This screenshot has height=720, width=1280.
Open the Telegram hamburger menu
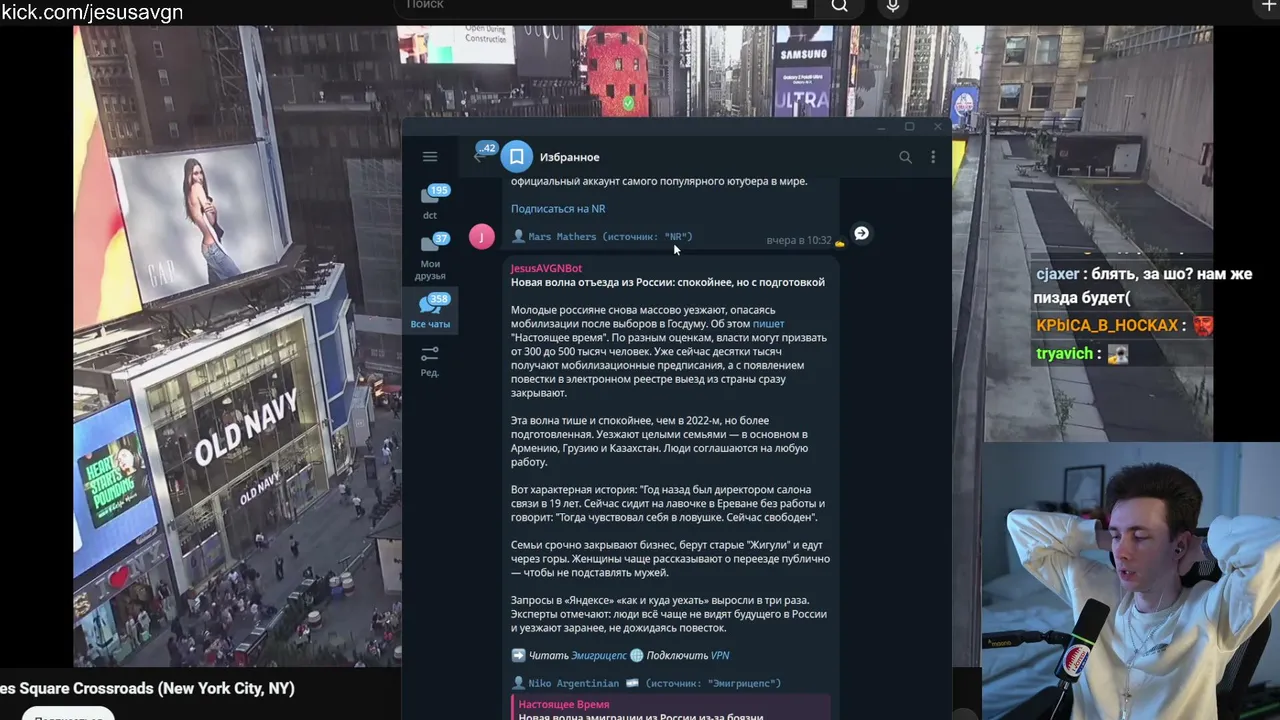coord(430,157)
